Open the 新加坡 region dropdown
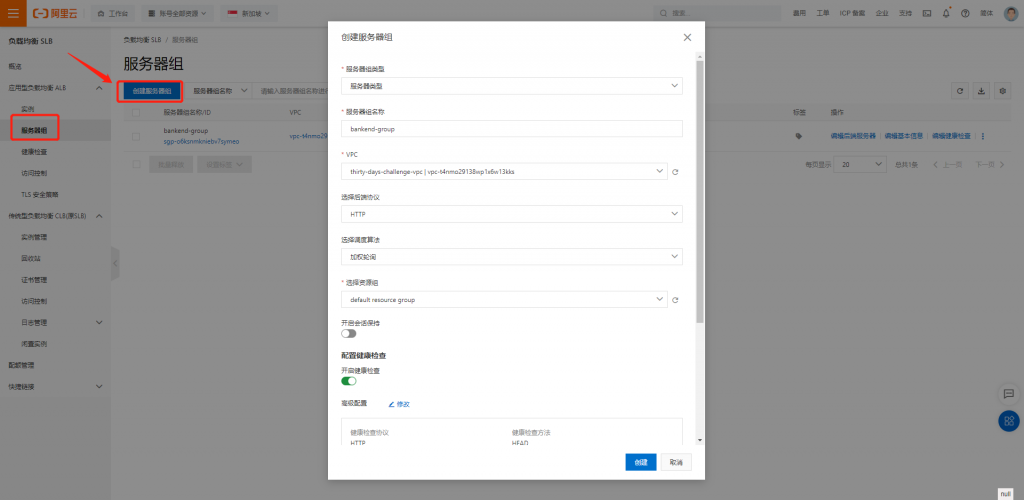Image resolution: width=1024 pixels, height=500 pixels. click(249, 13)
